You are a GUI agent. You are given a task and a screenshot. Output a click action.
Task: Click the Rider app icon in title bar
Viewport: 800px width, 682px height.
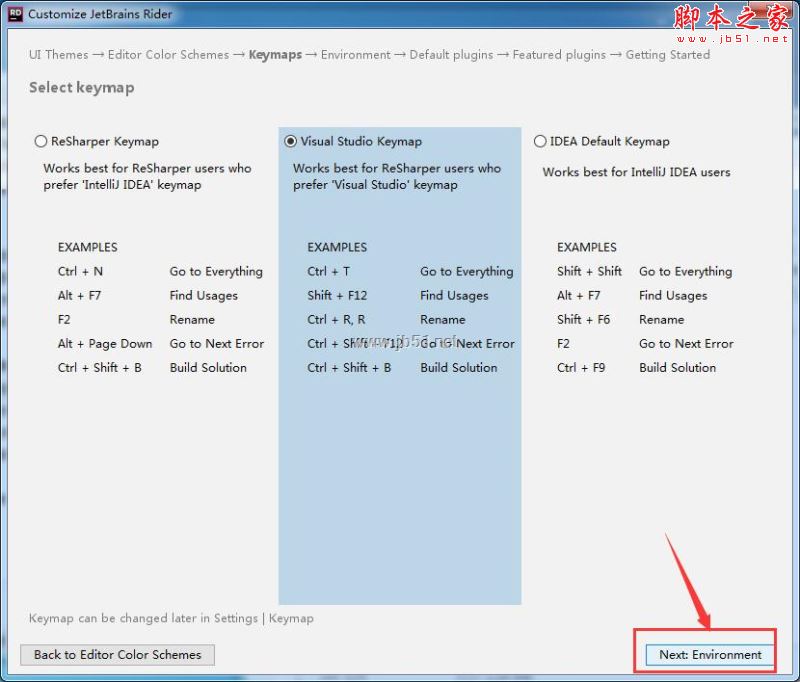click(16, 14)
